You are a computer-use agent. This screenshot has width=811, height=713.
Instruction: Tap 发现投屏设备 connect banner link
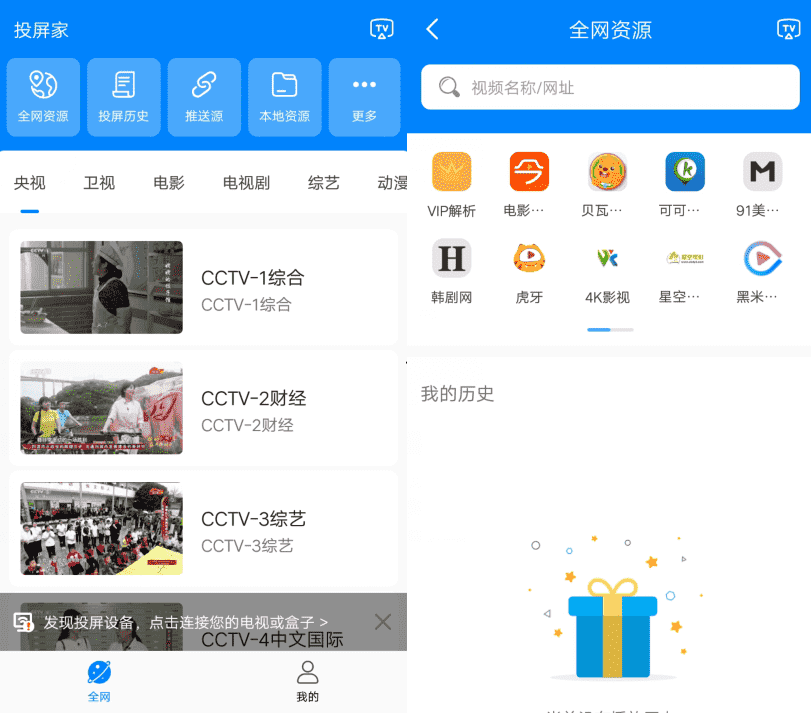(186, 622)
